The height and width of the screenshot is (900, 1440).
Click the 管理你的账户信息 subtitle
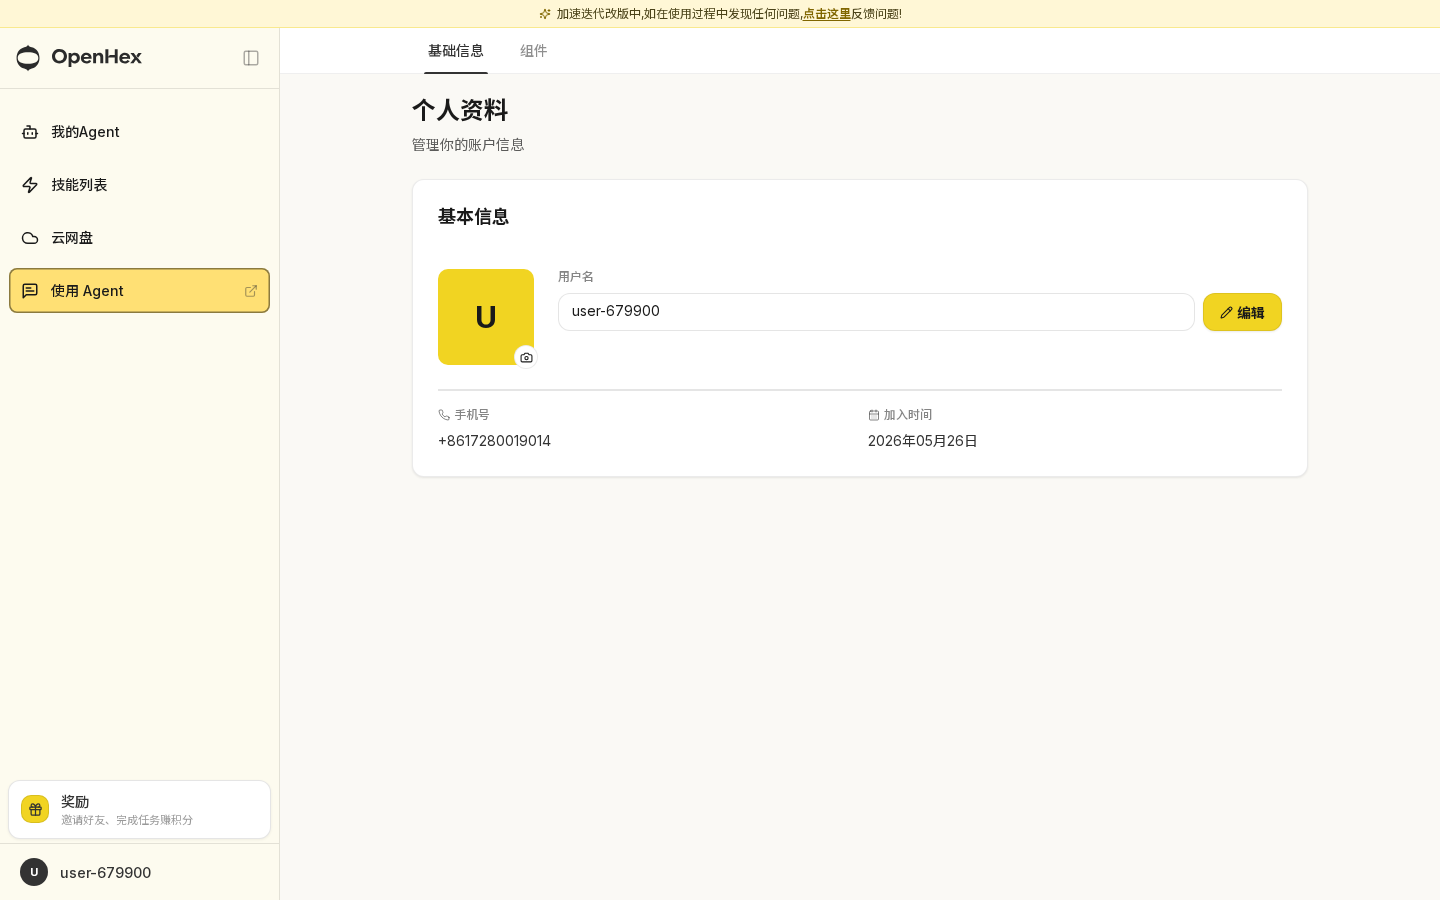point(468,145)
